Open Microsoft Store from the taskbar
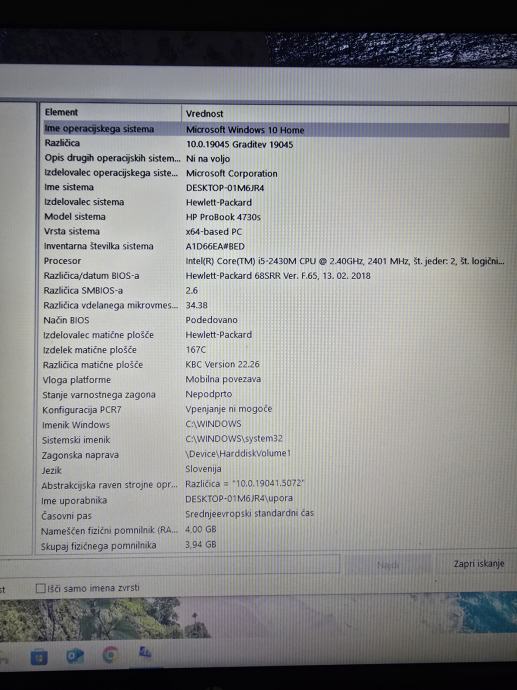The width and height of the screenshot is (517, 690). tap(39, 657)
